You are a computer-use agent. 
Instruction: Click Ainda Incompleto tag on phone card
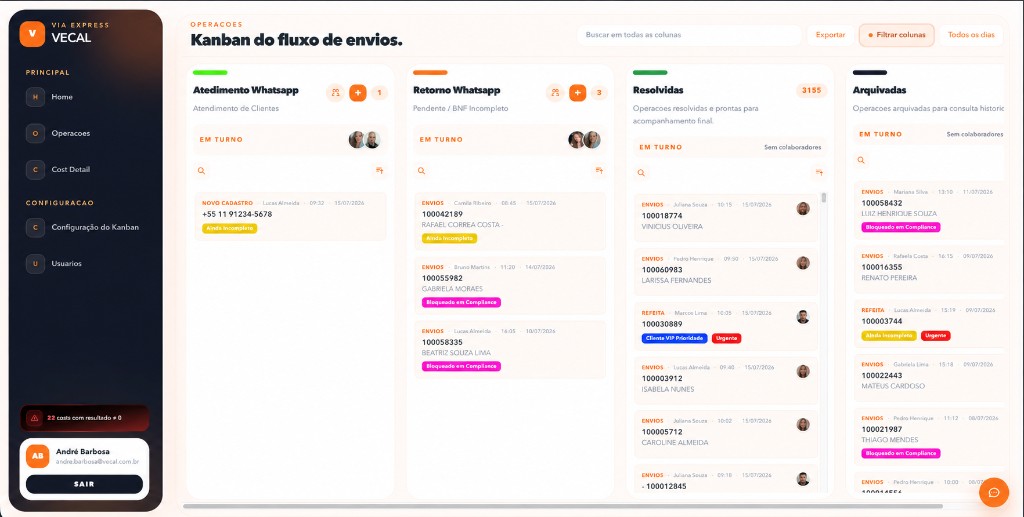229,228
